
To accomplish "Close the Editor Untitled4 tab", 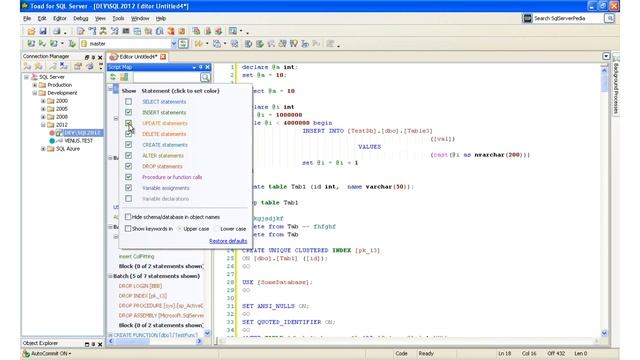I will tap(163, 57).
